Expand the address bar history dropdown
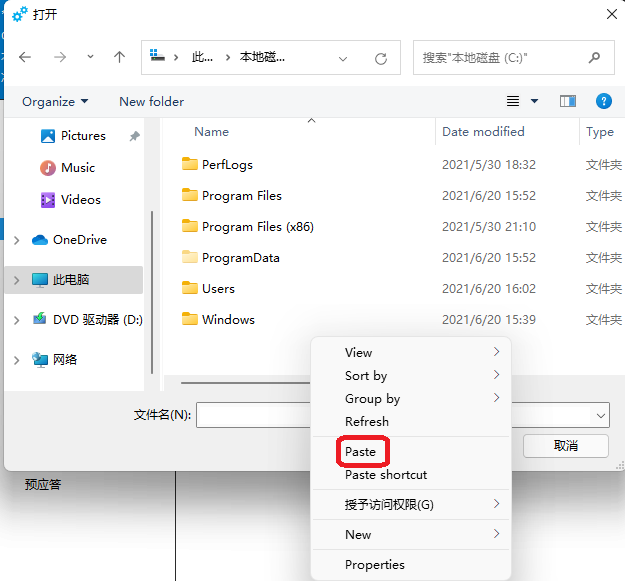 tap(343, 59)
